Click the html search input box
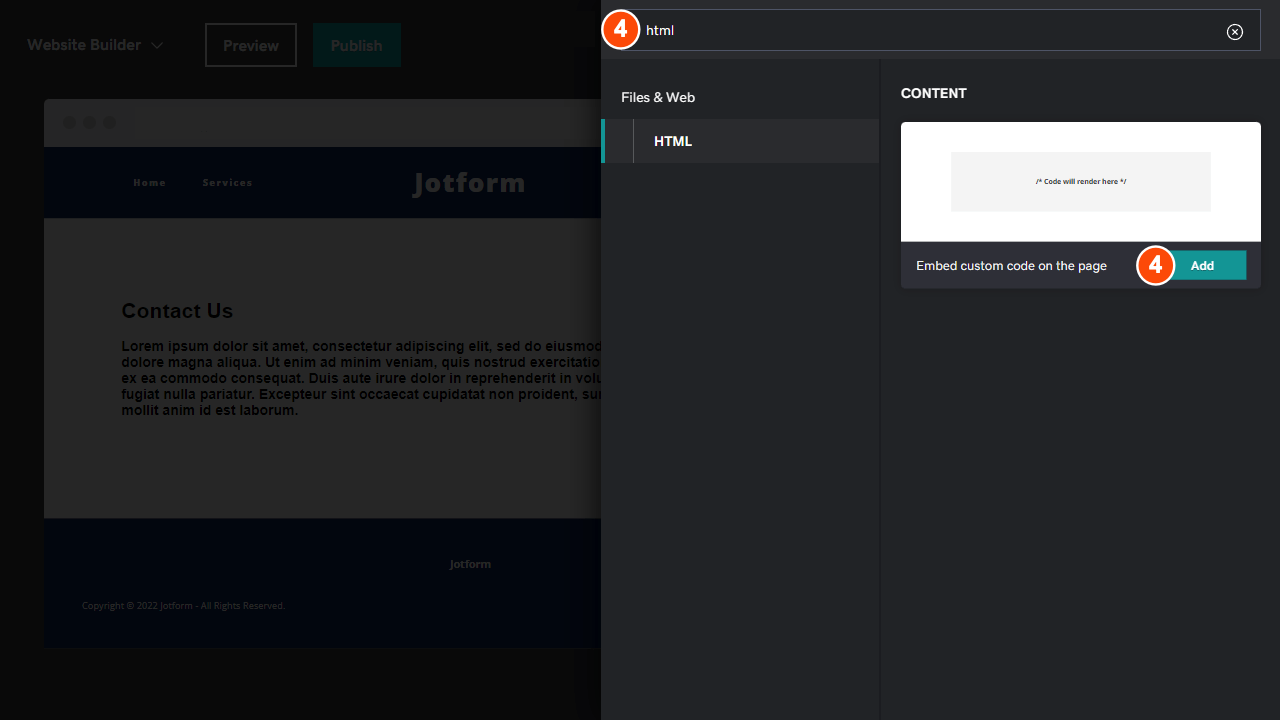Image resolution: width=1280 pixels, height=720 pixels. pos(931,30)
